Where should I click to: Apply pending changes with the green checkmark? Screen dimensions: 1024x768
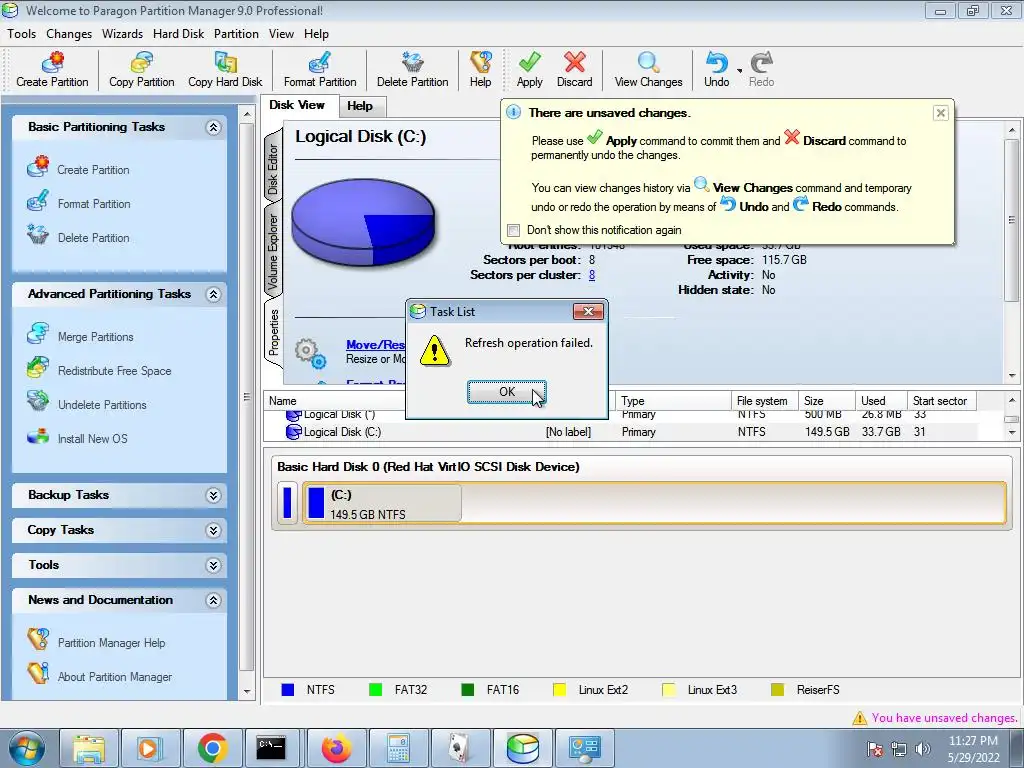pyautogui.click(x=530, y=63)
